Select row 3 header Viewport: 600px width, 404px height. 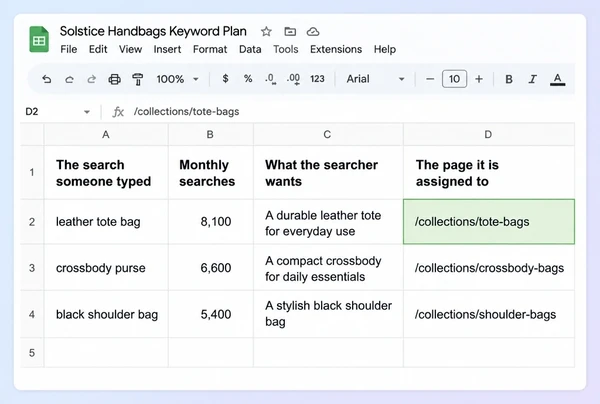[32, 268]
